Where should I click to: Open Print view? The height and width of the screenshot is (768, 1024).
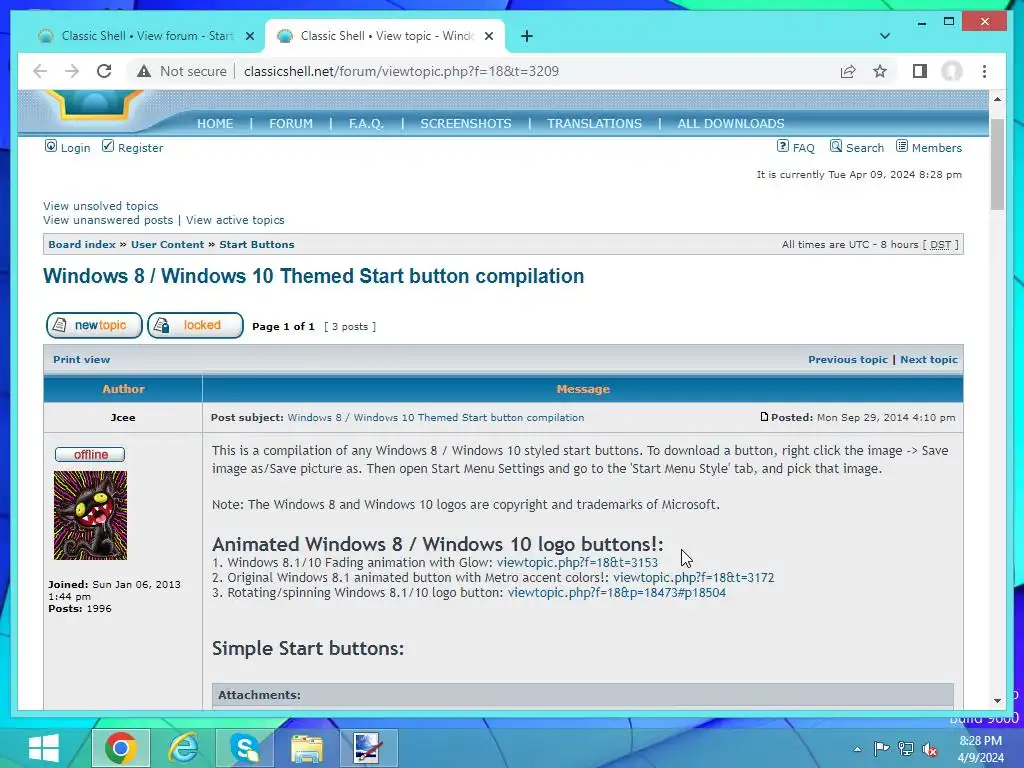[82, 359]
